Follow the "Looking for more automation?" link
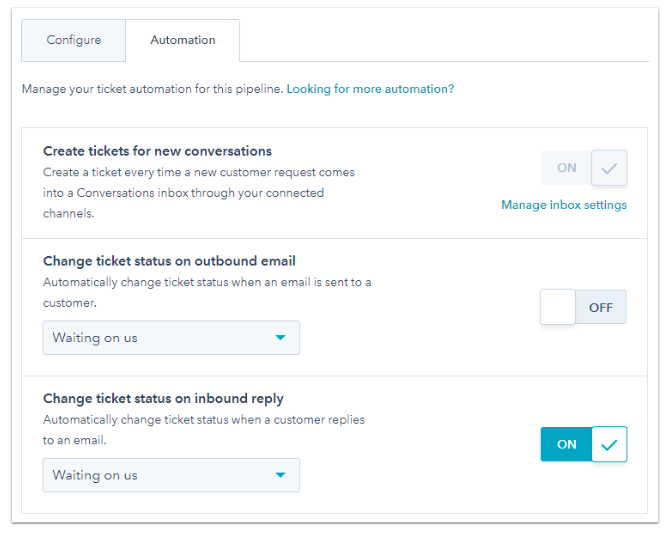The image size is (672, 538). click(x=370, y=89)
